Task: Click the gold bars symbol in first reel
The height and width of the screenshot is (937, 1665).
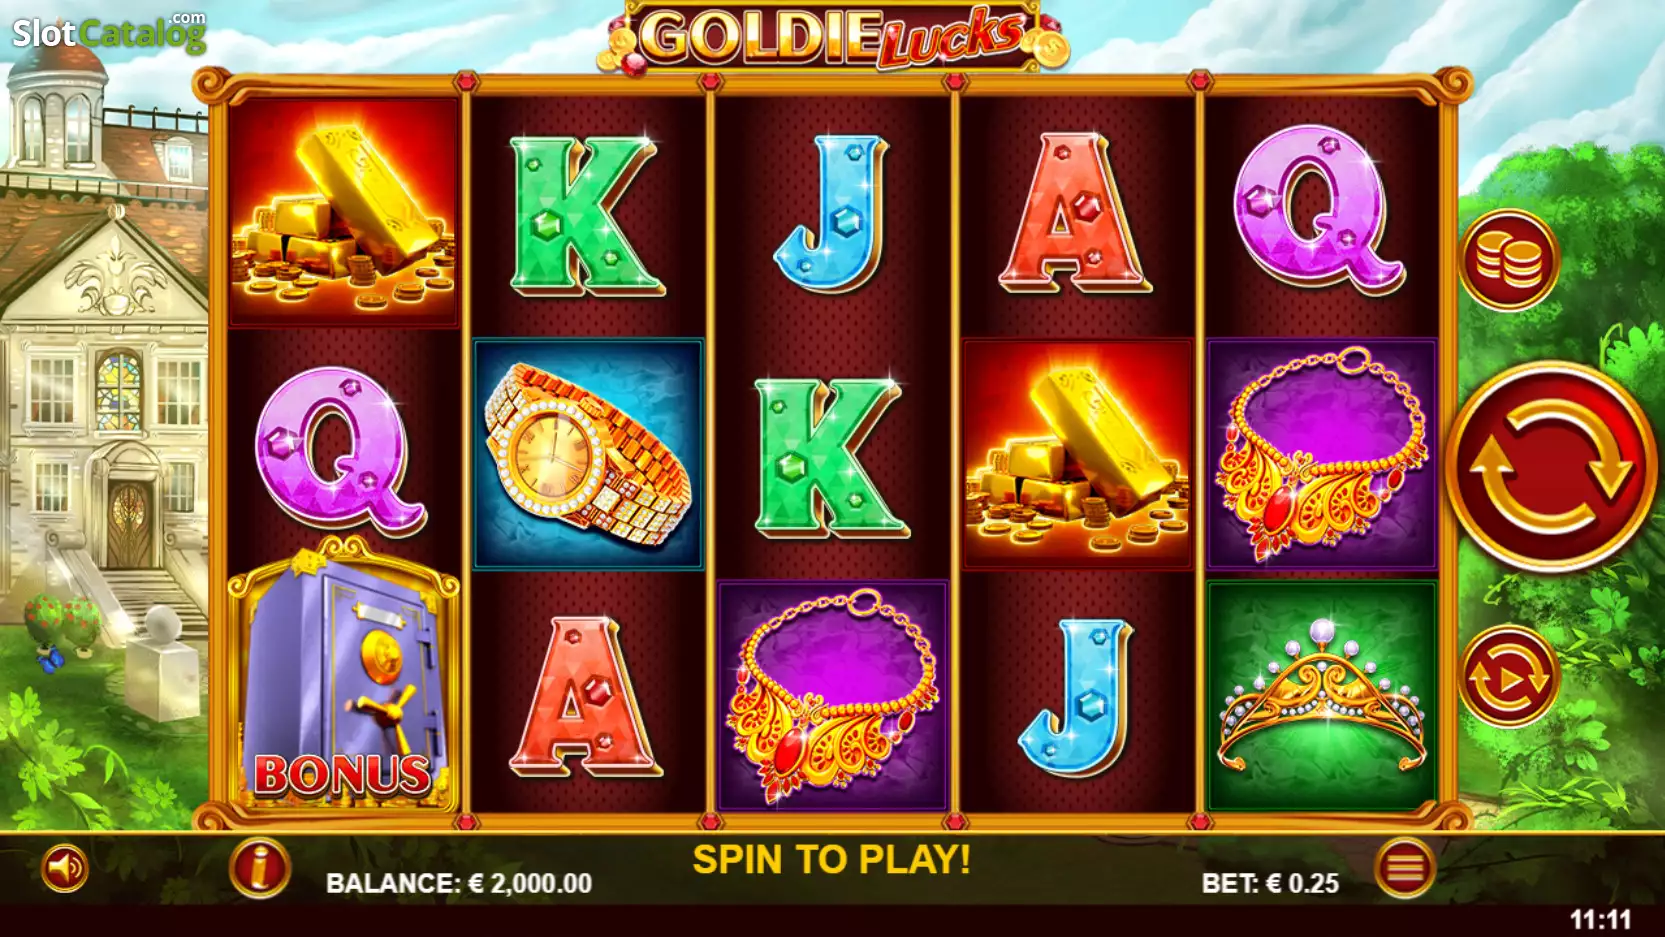Action: [x=343, y=212]
